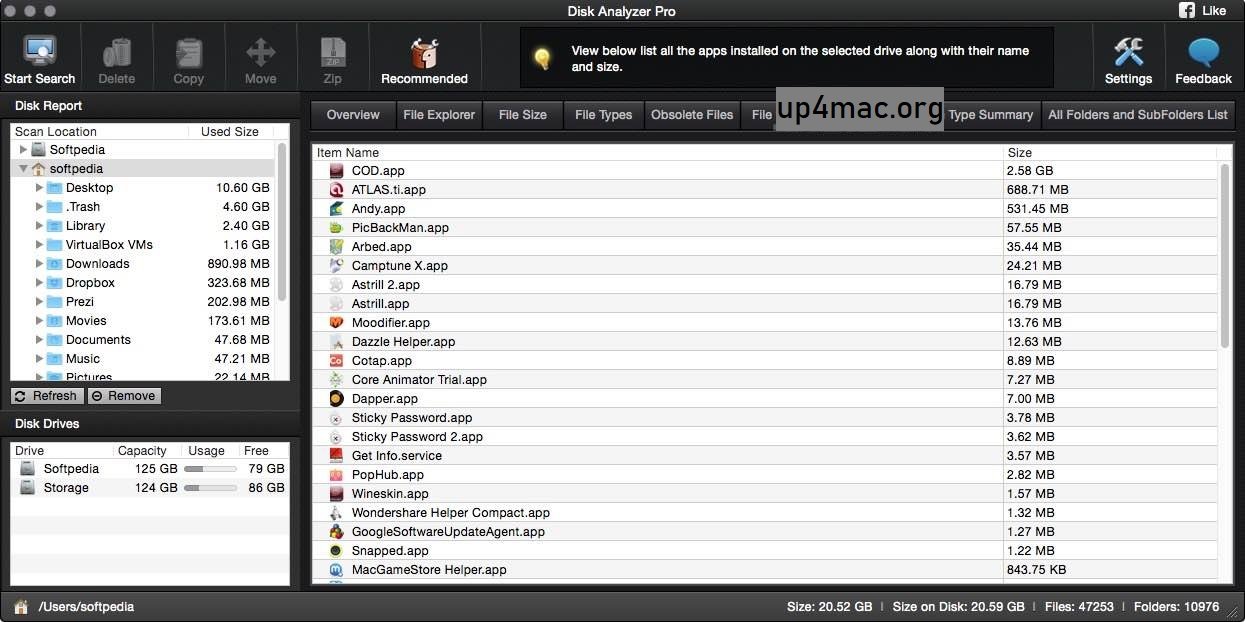Viewport: 1245px width, 622px height.
Task: Click the Copy toolbar icon
Action: click(187, 50)
